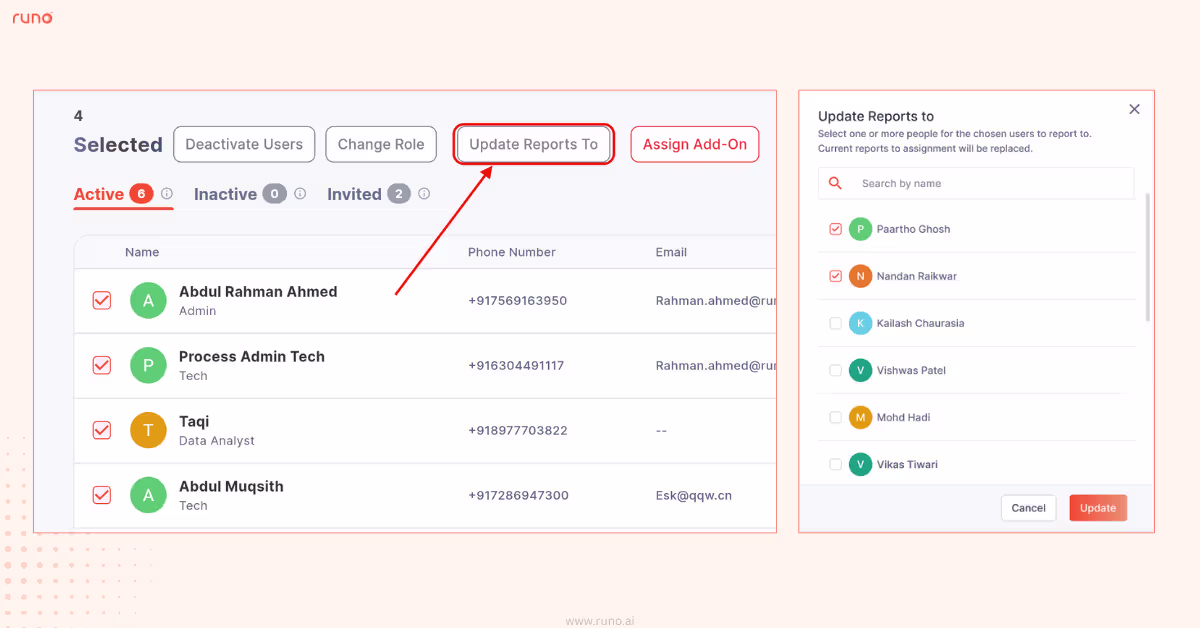Screen dimensions: 1200x628
Task: Click Taqi's orange avatar icon
Action: (x=148, y=430)
